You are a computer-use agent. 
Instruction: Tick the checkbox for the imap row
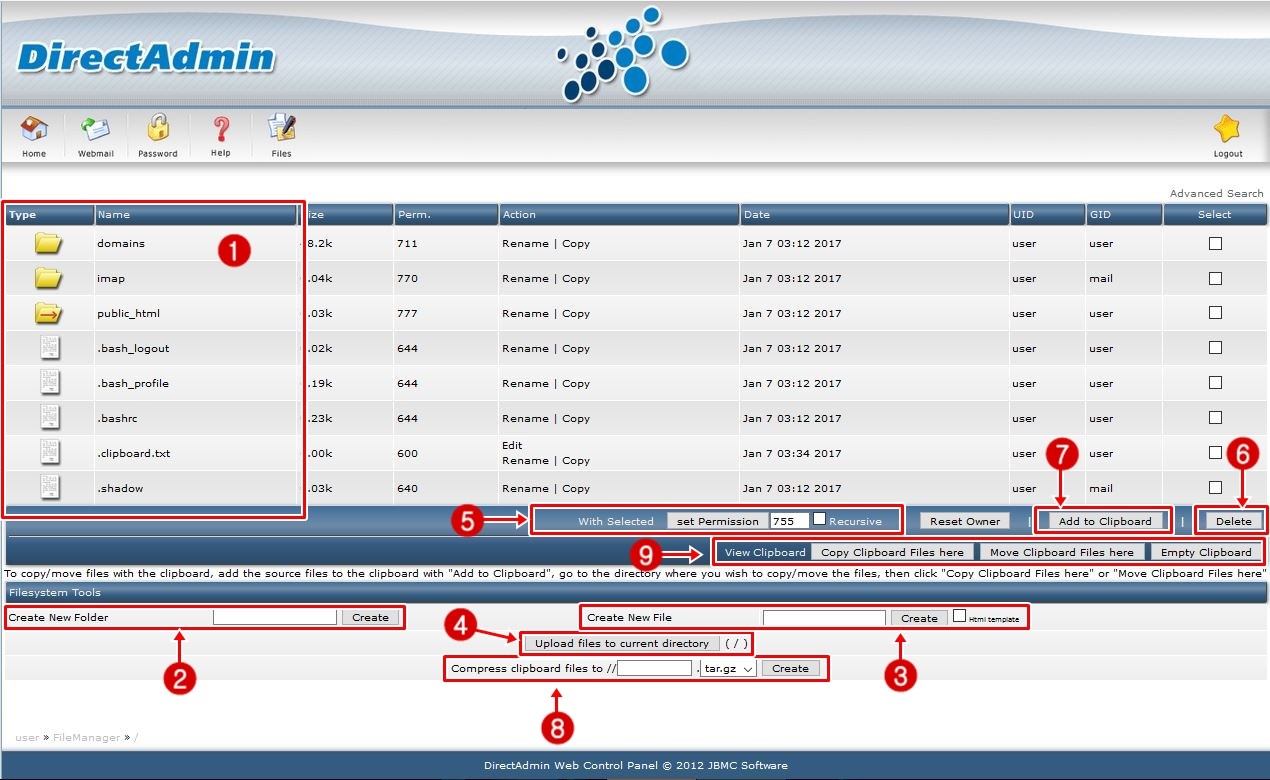1215,278
